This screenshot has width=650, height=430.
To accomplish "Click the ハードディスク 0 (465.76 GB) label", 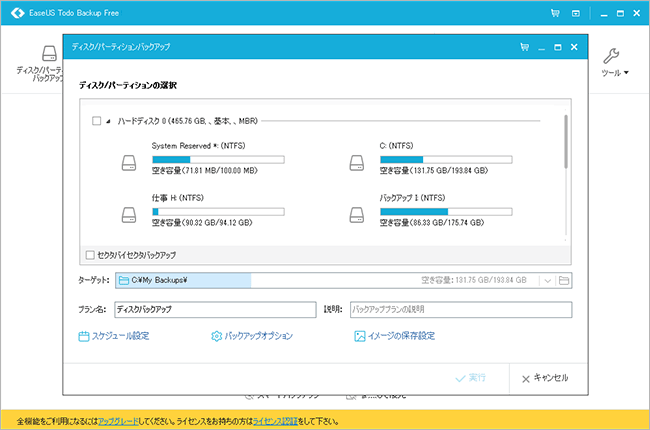I will pyautogui.click(x=187, y=121).
